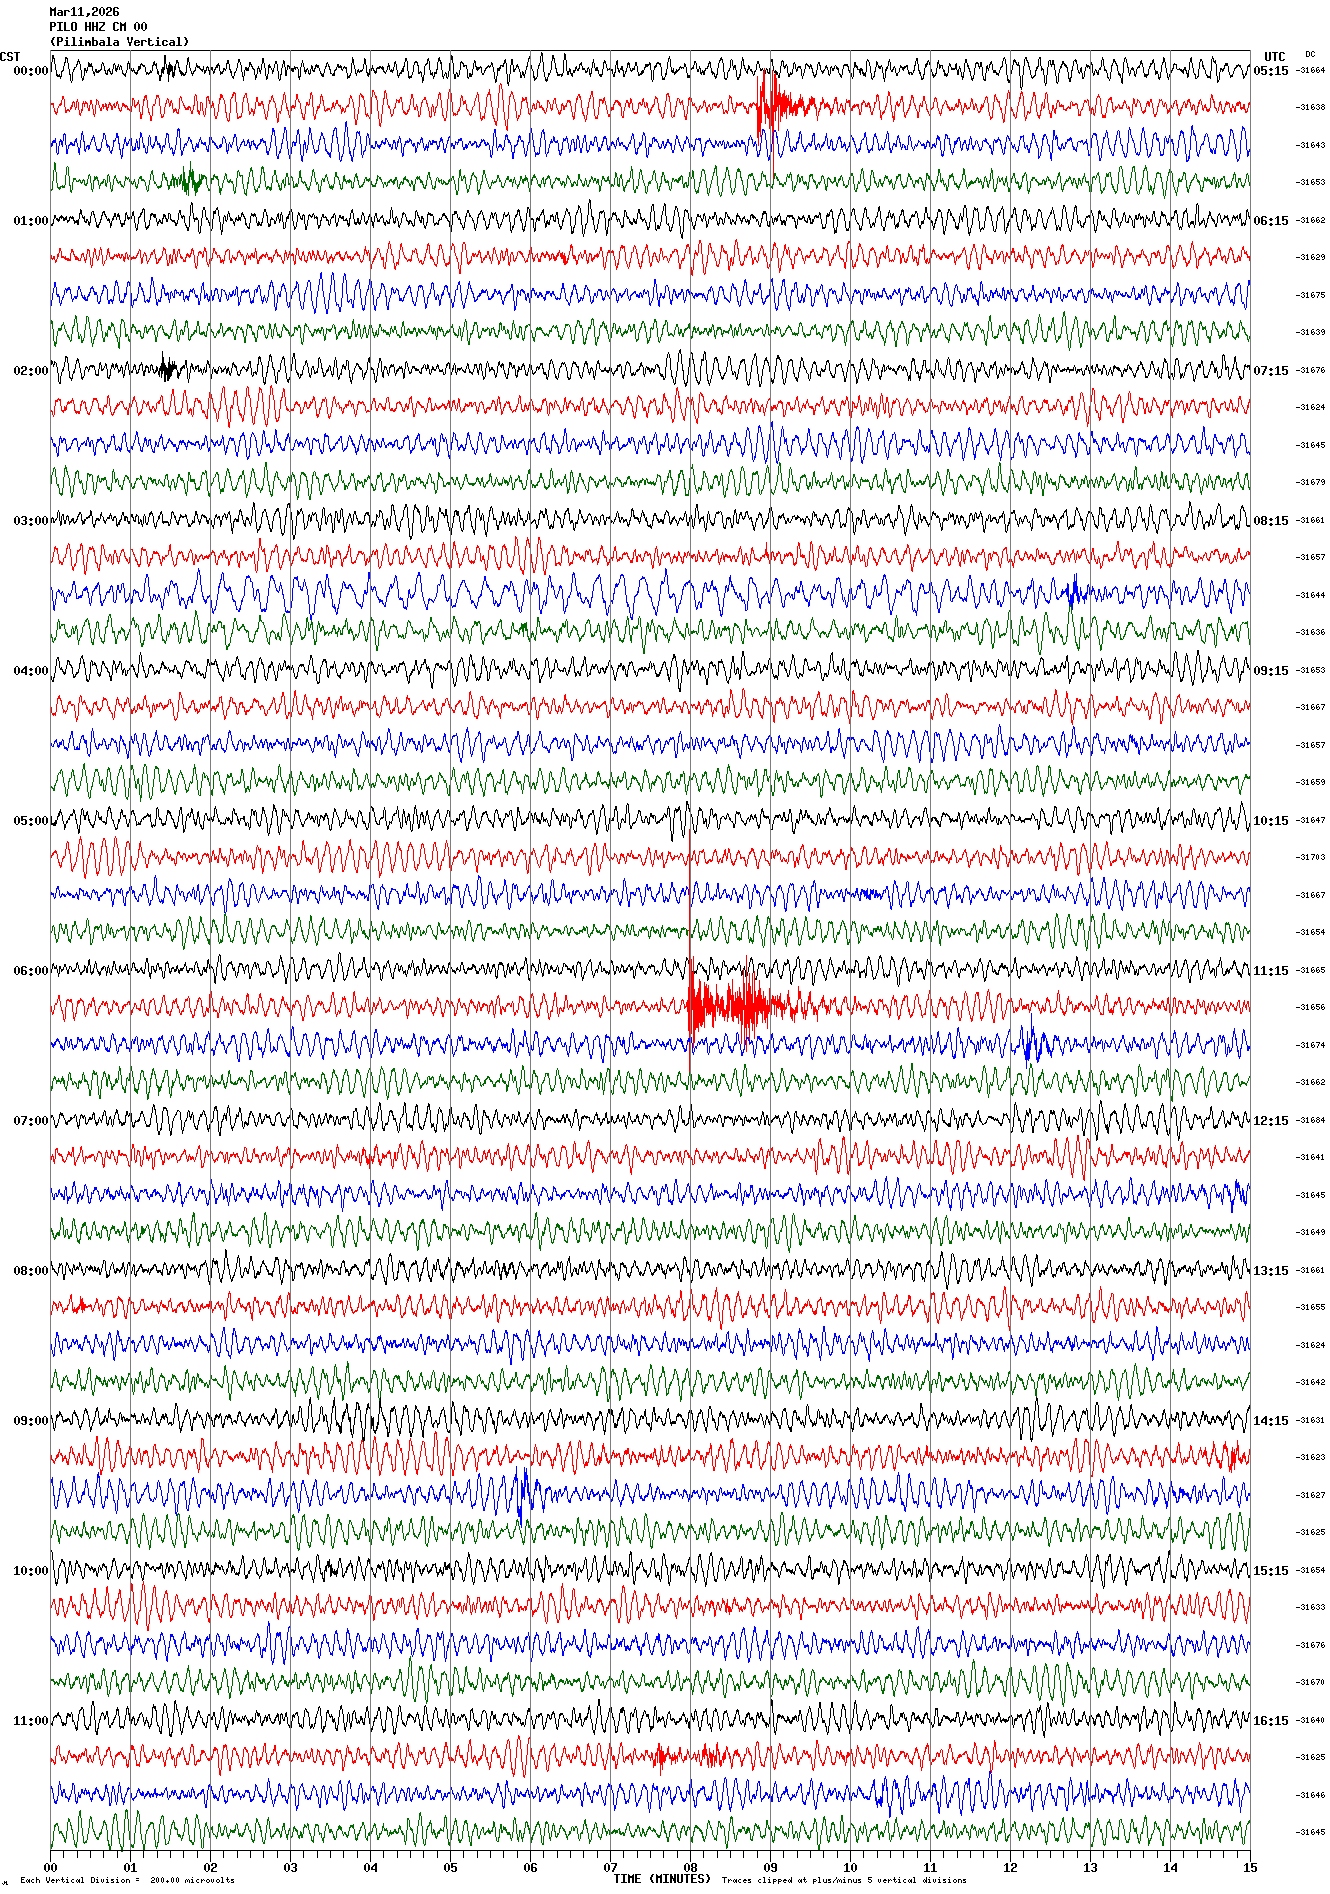Click the CST time zone label
1330x1894 pixels.
tap(10, 57)
